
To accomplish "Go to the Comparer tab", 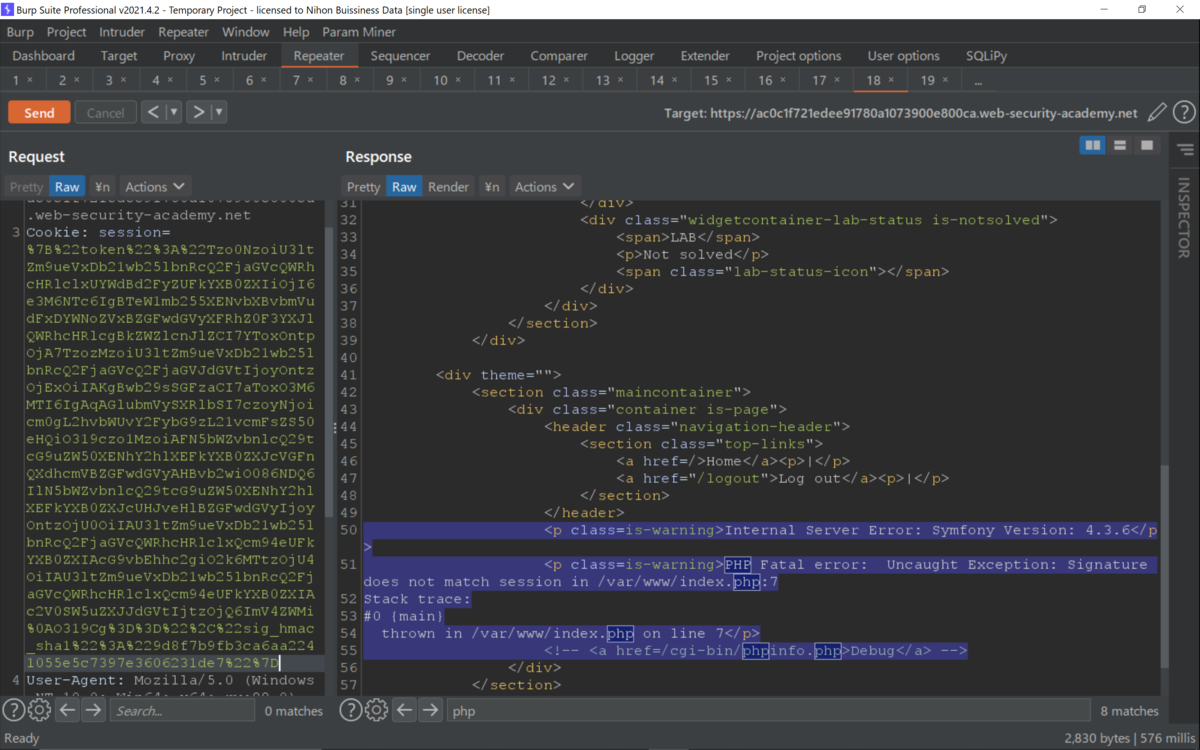I will (x=559, y=56).
